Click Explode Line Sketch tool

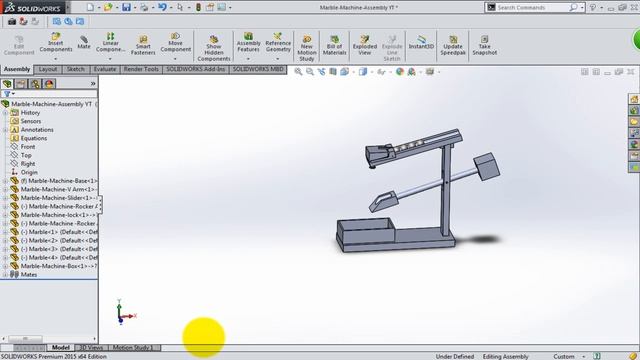pos(392,48)
